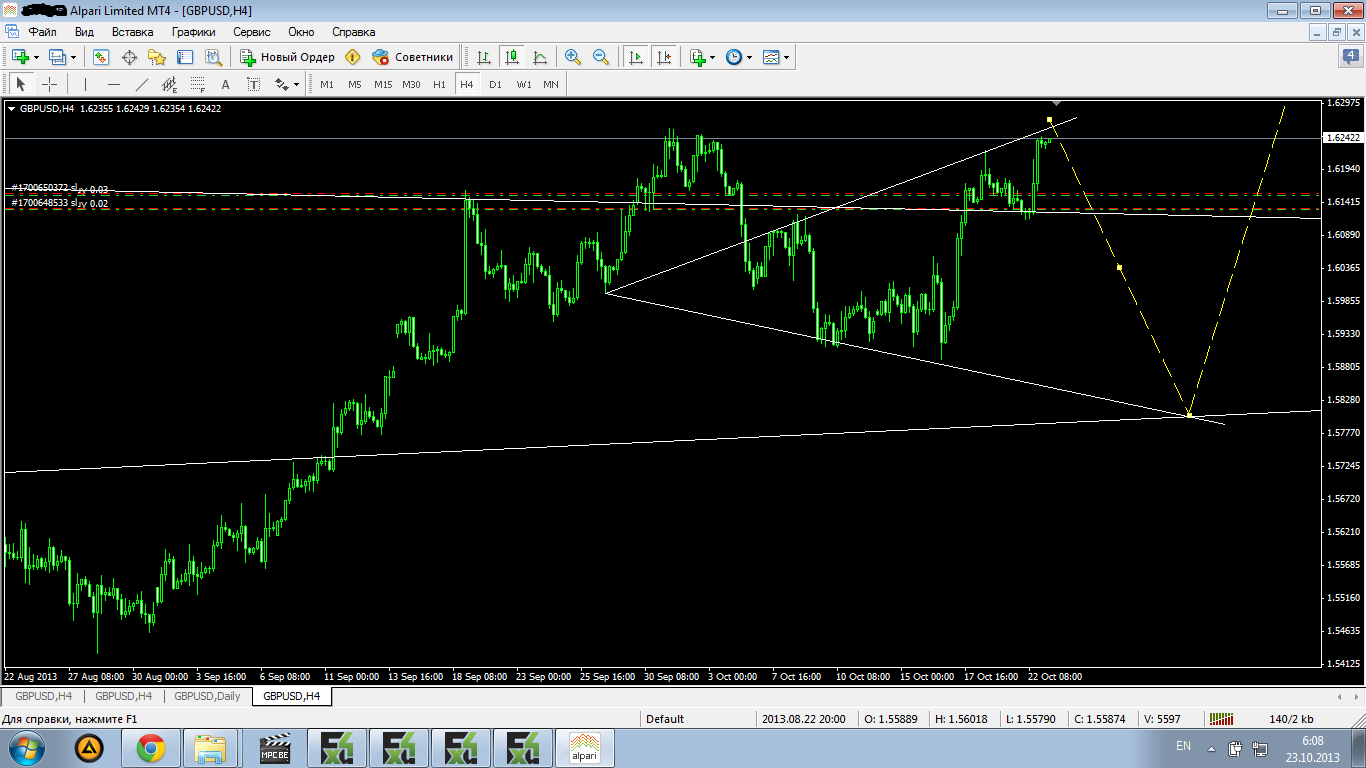The image size is (1366, 768).
Task: Set timeframe to H1
Action: (x=439, y=84)
